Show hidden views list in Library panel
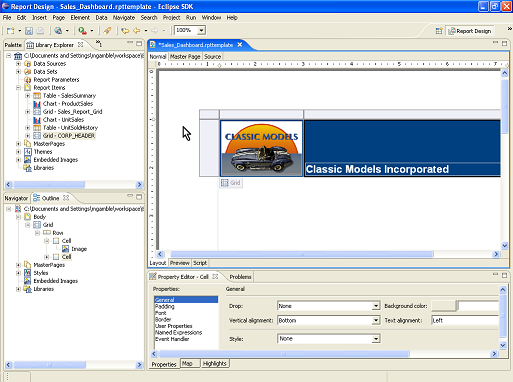Viewport: 513px width, 382px height. point(99,43)
